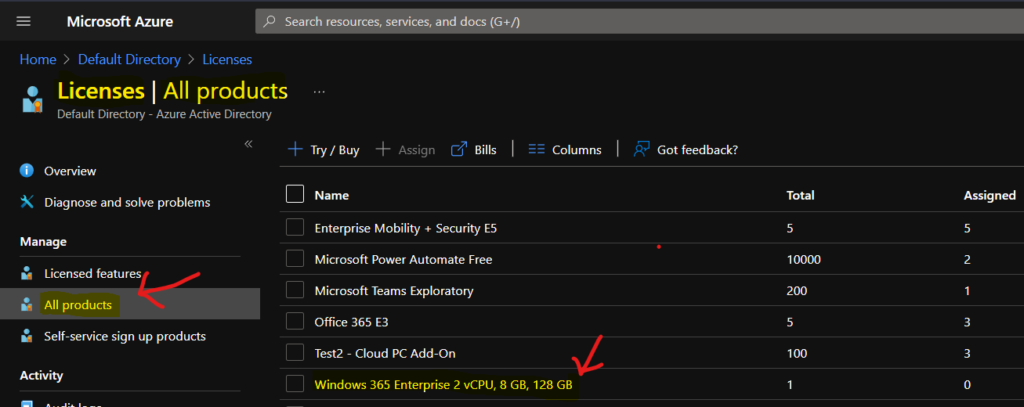
Task: Click the 10000 total value cell
Action: (804, 259)
